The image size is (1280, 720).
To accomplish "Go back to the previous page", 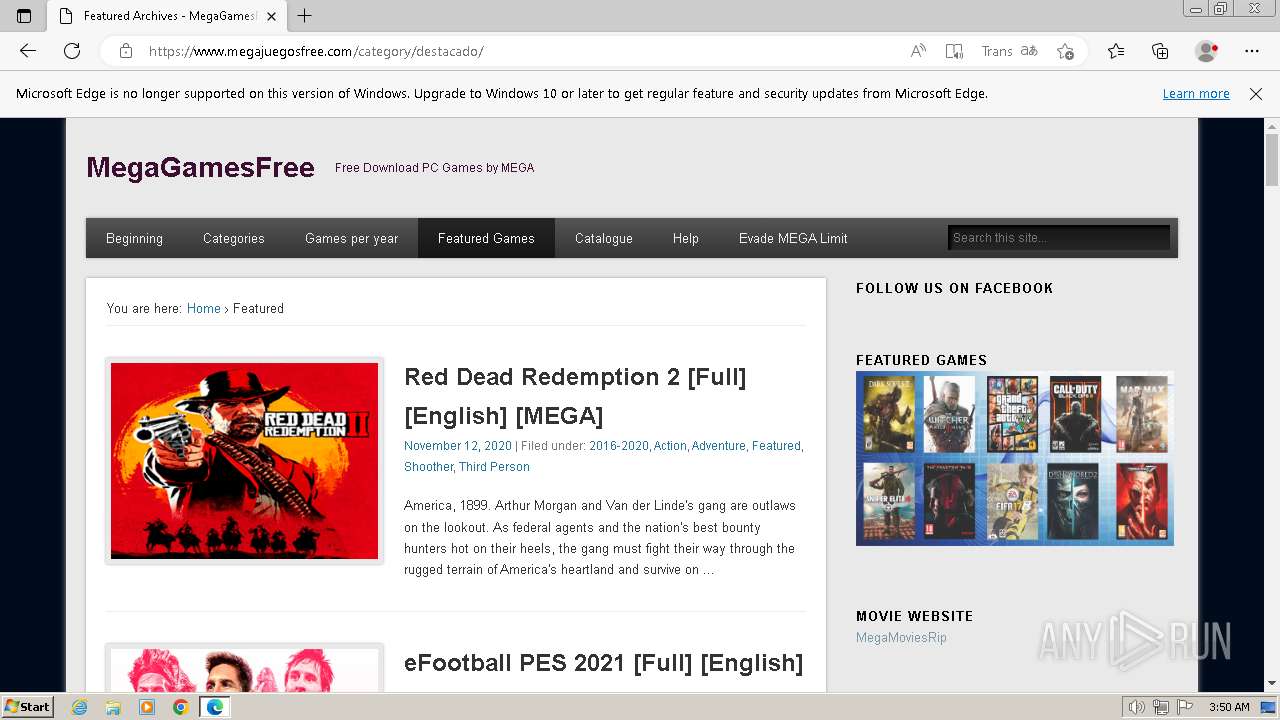I will (x=28, y=51).
